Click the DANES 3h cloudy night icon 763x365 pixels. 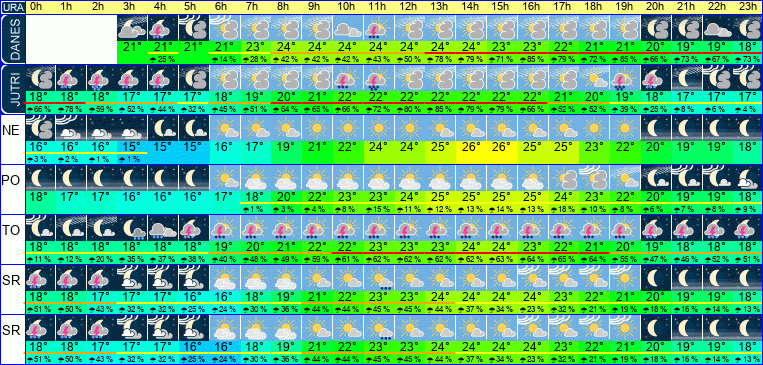(132, 28)
